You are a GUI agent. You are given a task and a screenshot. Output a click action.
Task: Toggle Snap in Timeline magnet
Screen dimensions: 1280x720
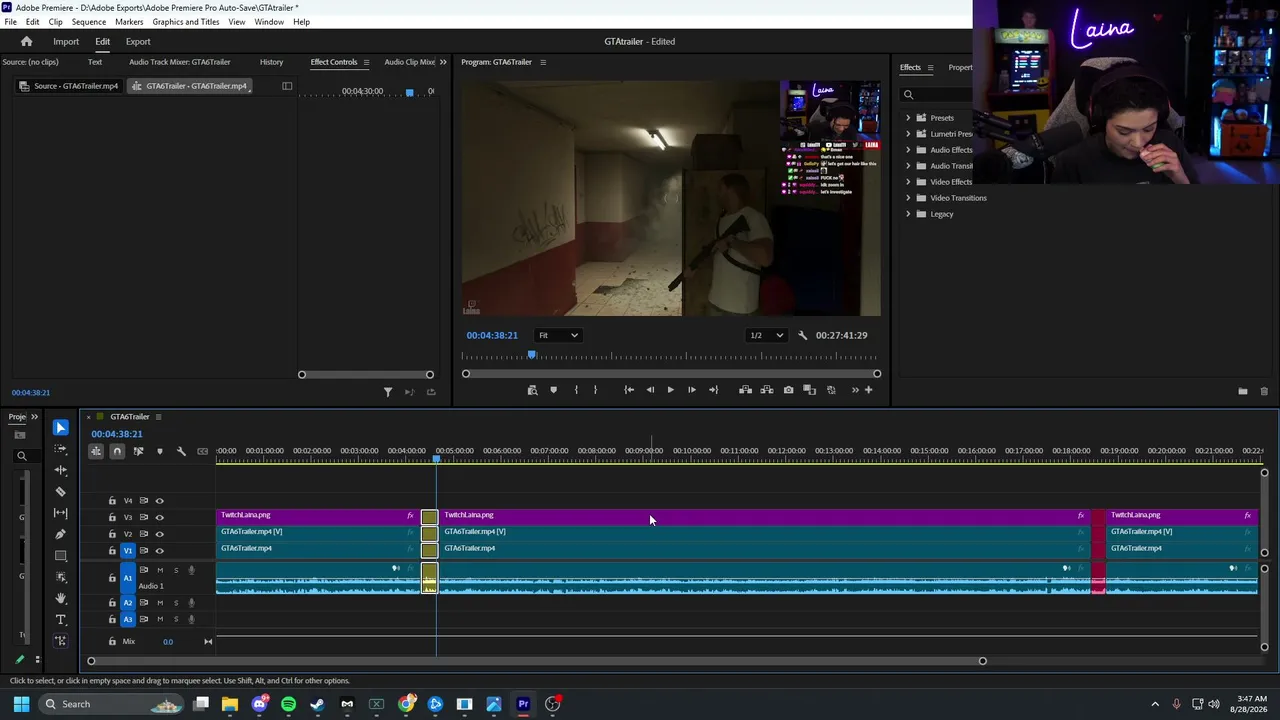(x=117, y=451)
